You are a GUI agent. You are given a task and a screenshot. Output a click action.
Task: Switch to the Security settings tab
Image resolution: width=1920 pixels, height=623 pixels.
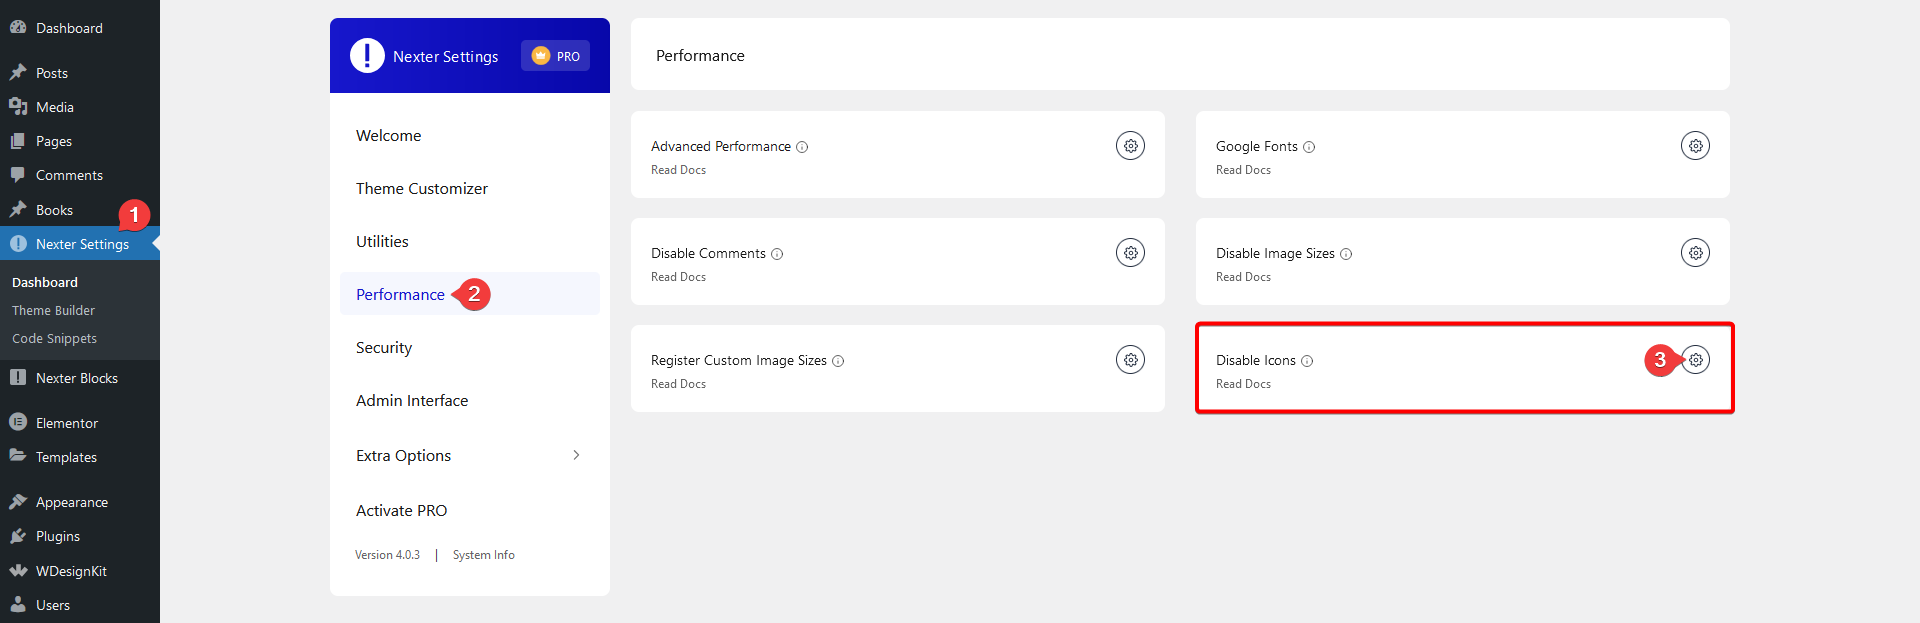[x=383, y=347]
